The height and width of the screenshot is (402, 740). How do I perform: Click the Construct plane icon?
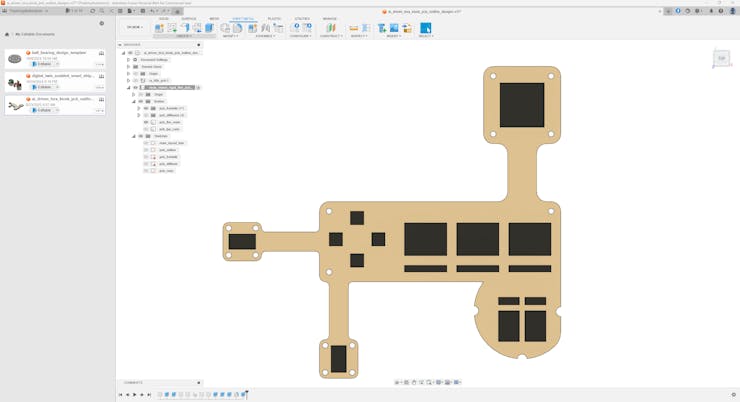click(x=330, y=28)
